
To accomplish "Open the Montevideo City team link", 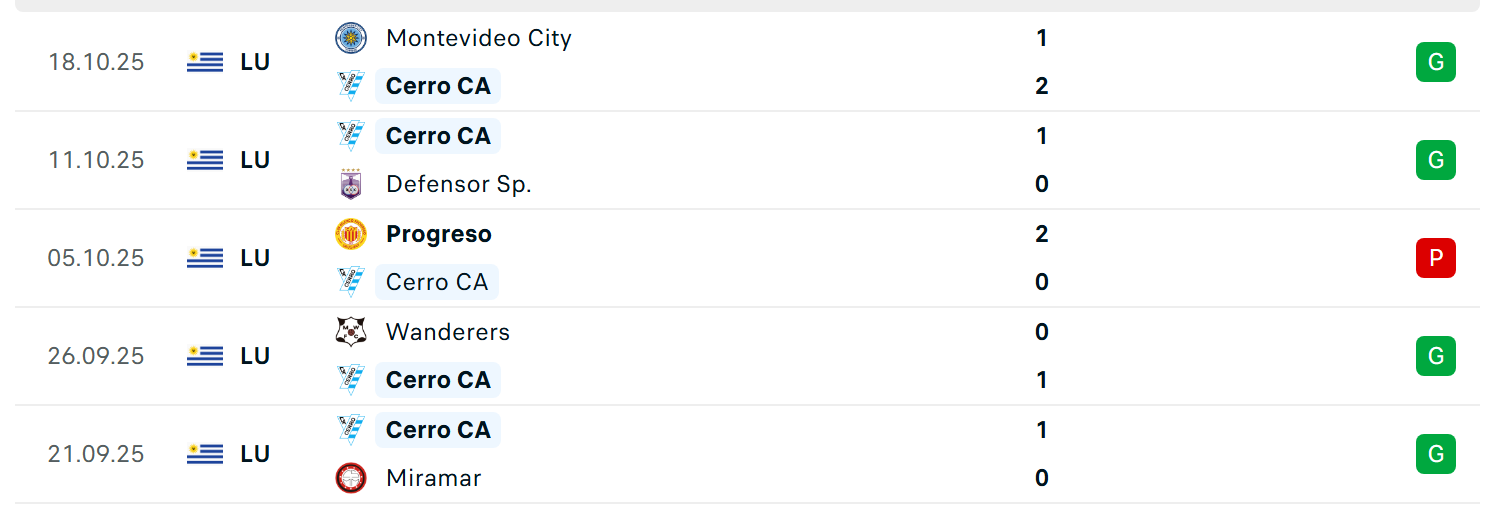I will [x=479, y=38].
